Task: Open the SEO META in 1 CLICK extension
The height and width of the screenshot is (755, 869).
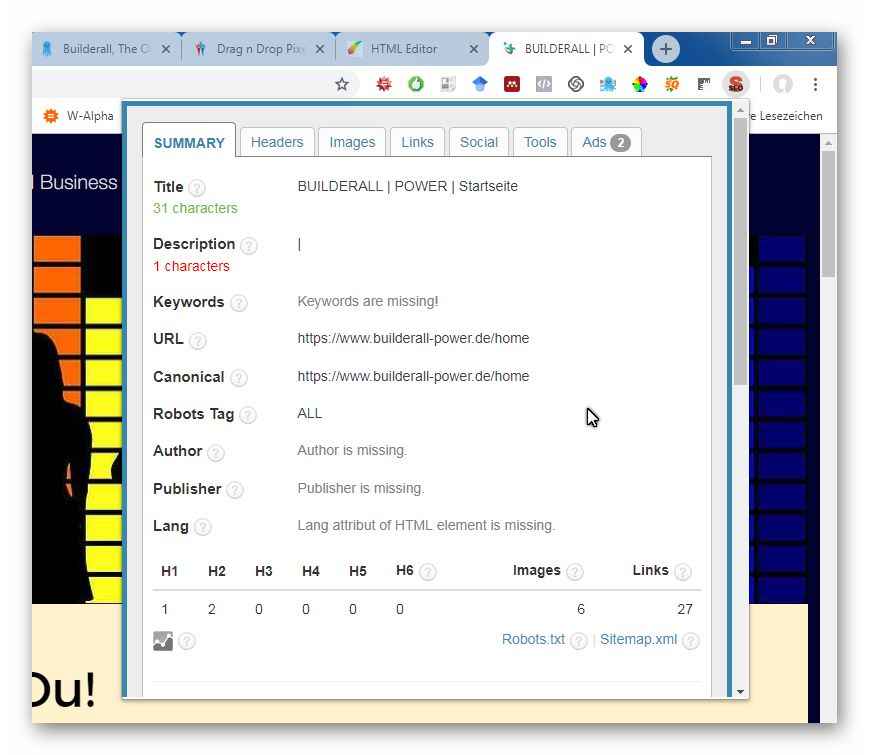Action: [736, 84]
